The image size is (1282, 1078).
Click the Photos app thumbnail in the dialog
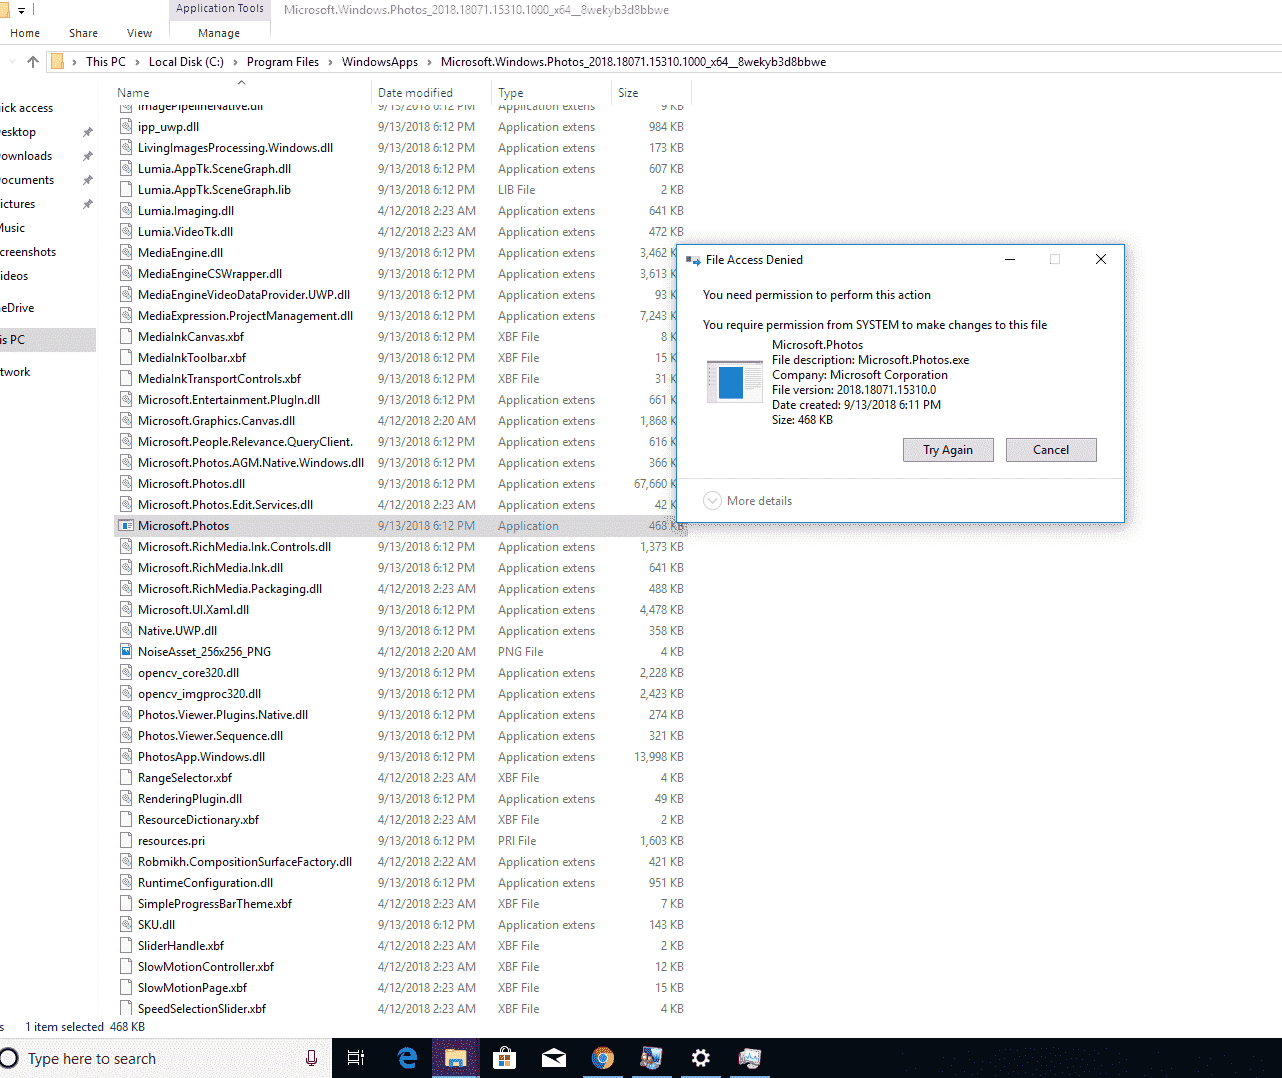tap(734, 381)
